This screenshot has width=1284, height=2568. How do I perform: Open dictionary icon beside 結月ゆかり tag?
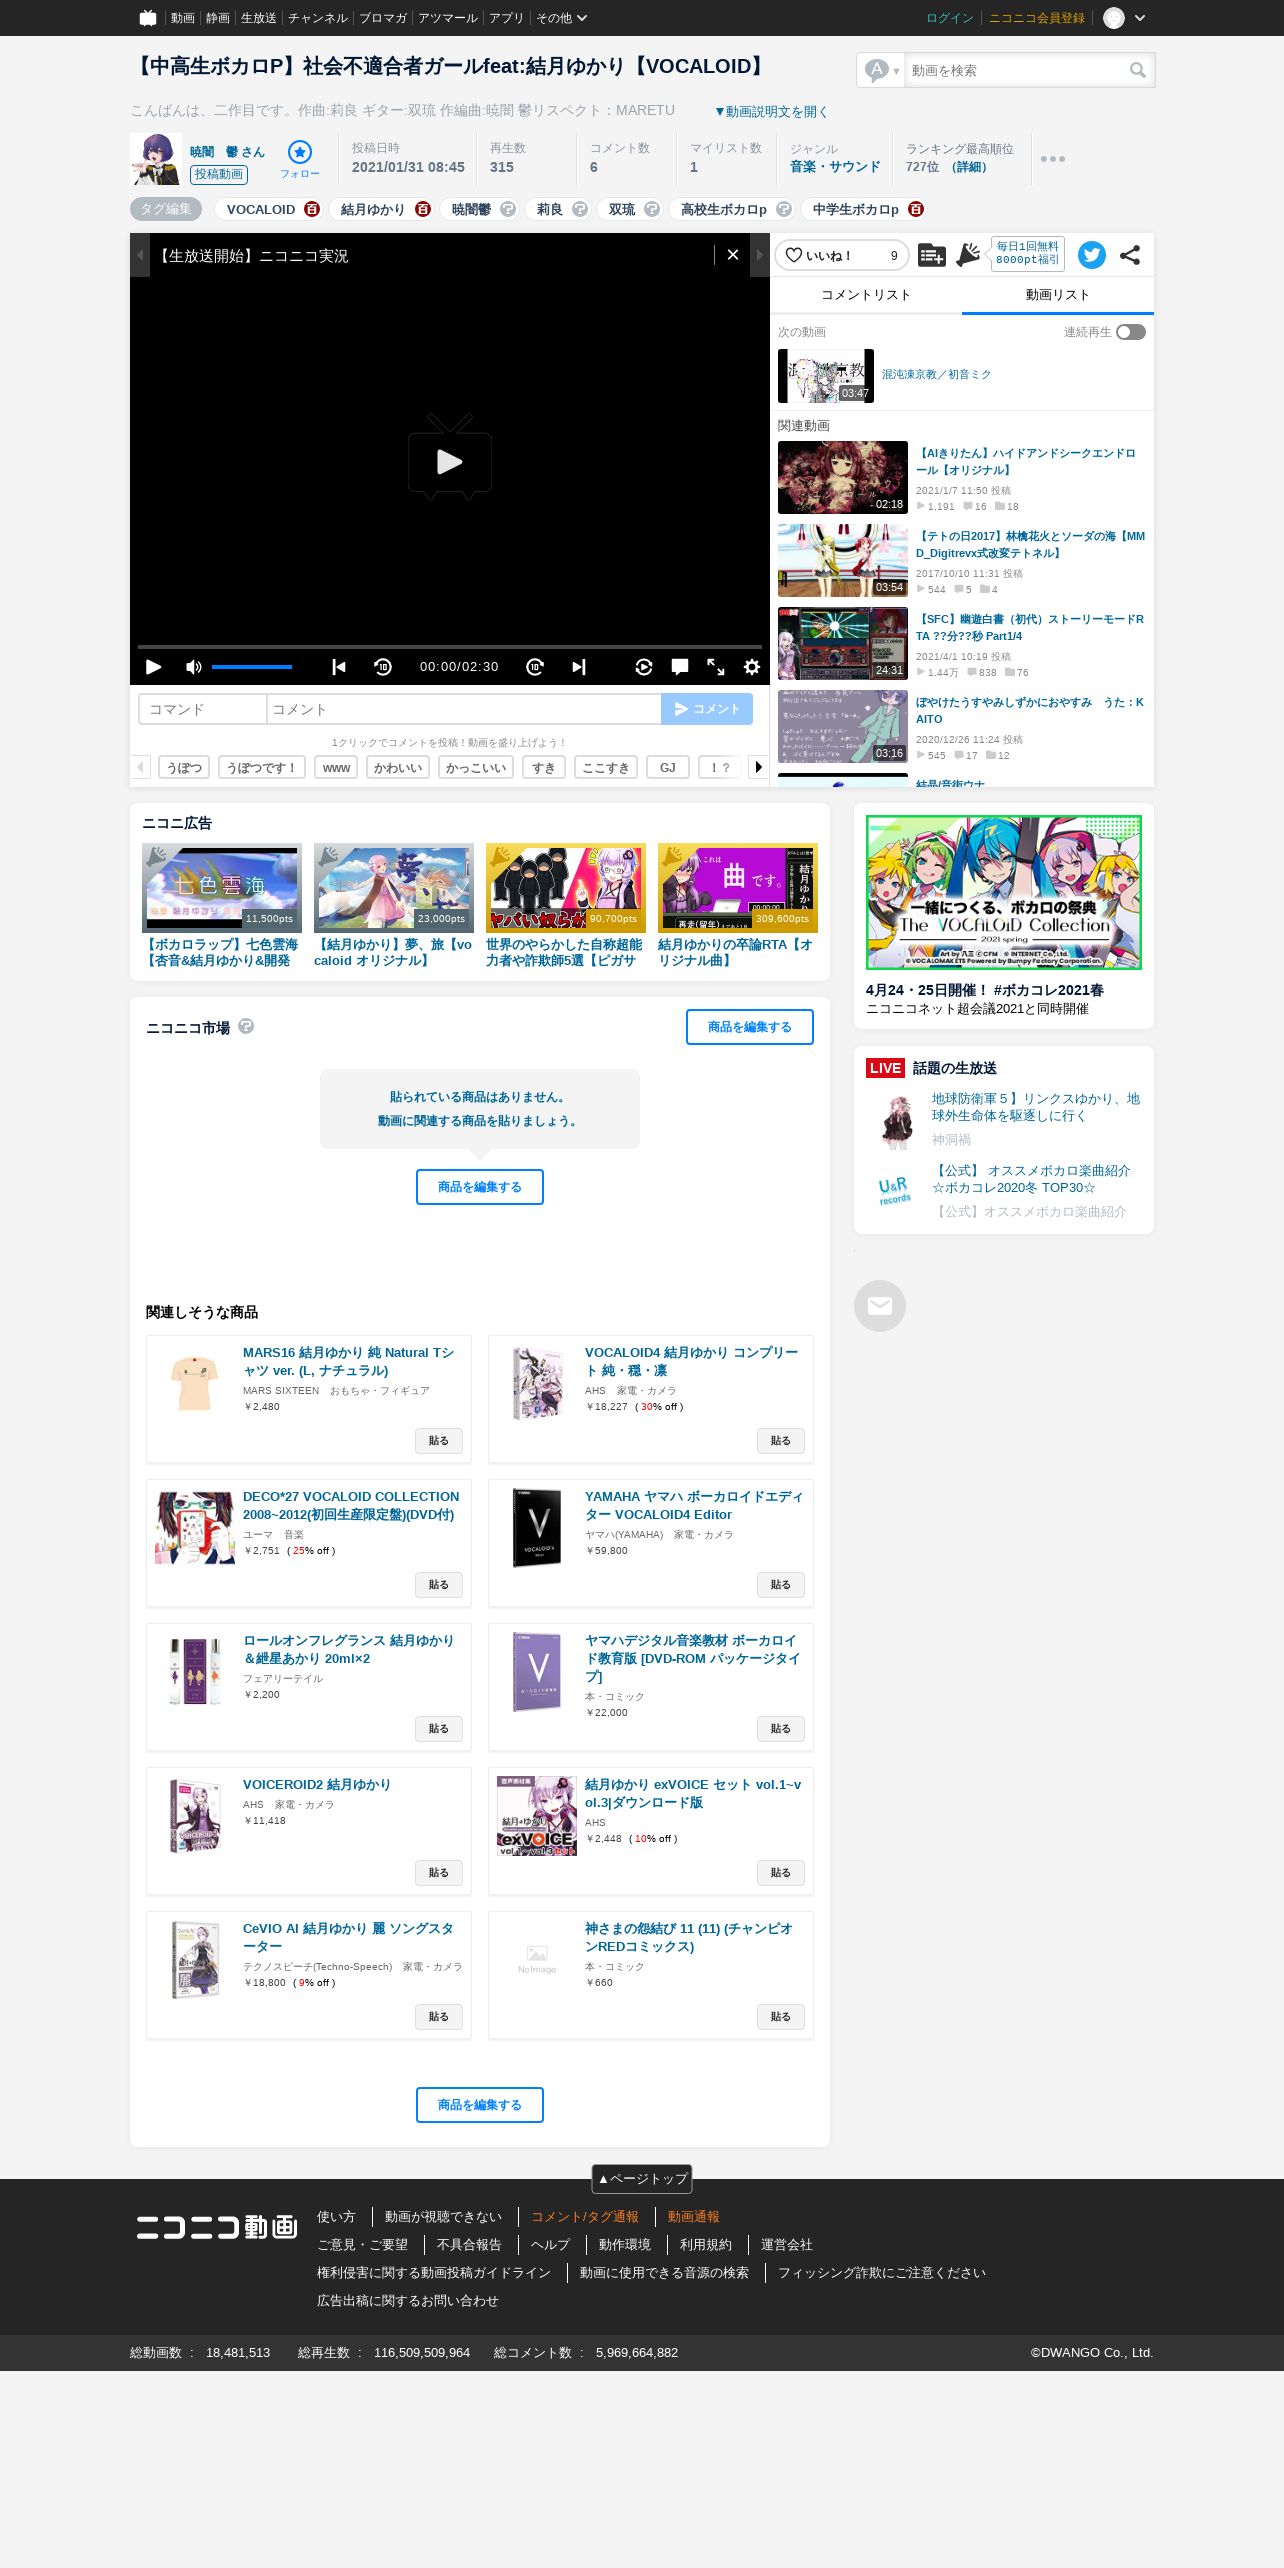(423, 209)
